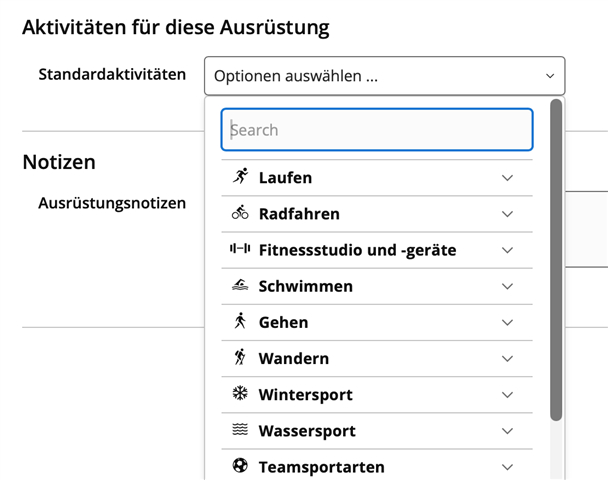
Task: Expand the Radfahren category chevron
Action: pos(507,214)
